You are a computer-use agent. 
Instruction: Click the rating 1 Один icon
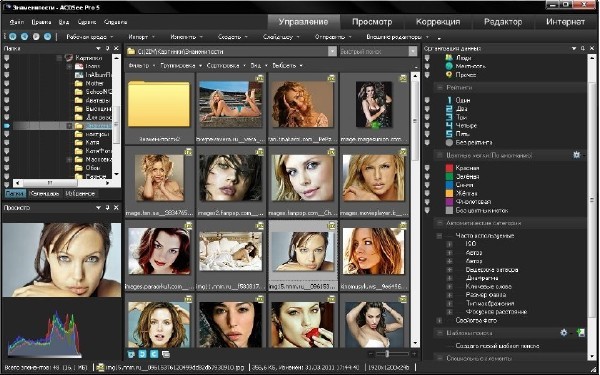tap(449, 100)
